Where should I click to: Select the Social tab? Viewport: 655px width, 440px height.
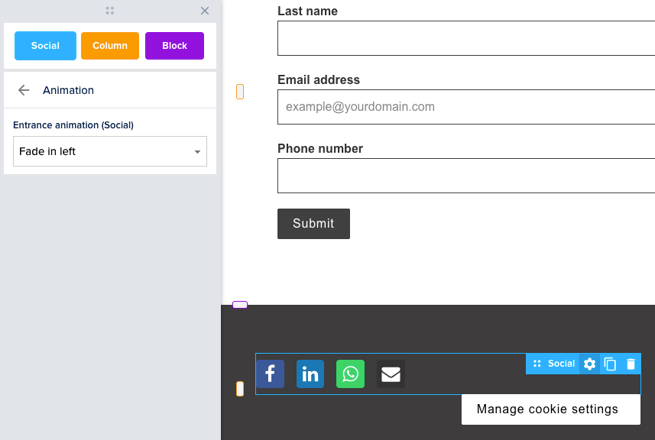point(45,46)
